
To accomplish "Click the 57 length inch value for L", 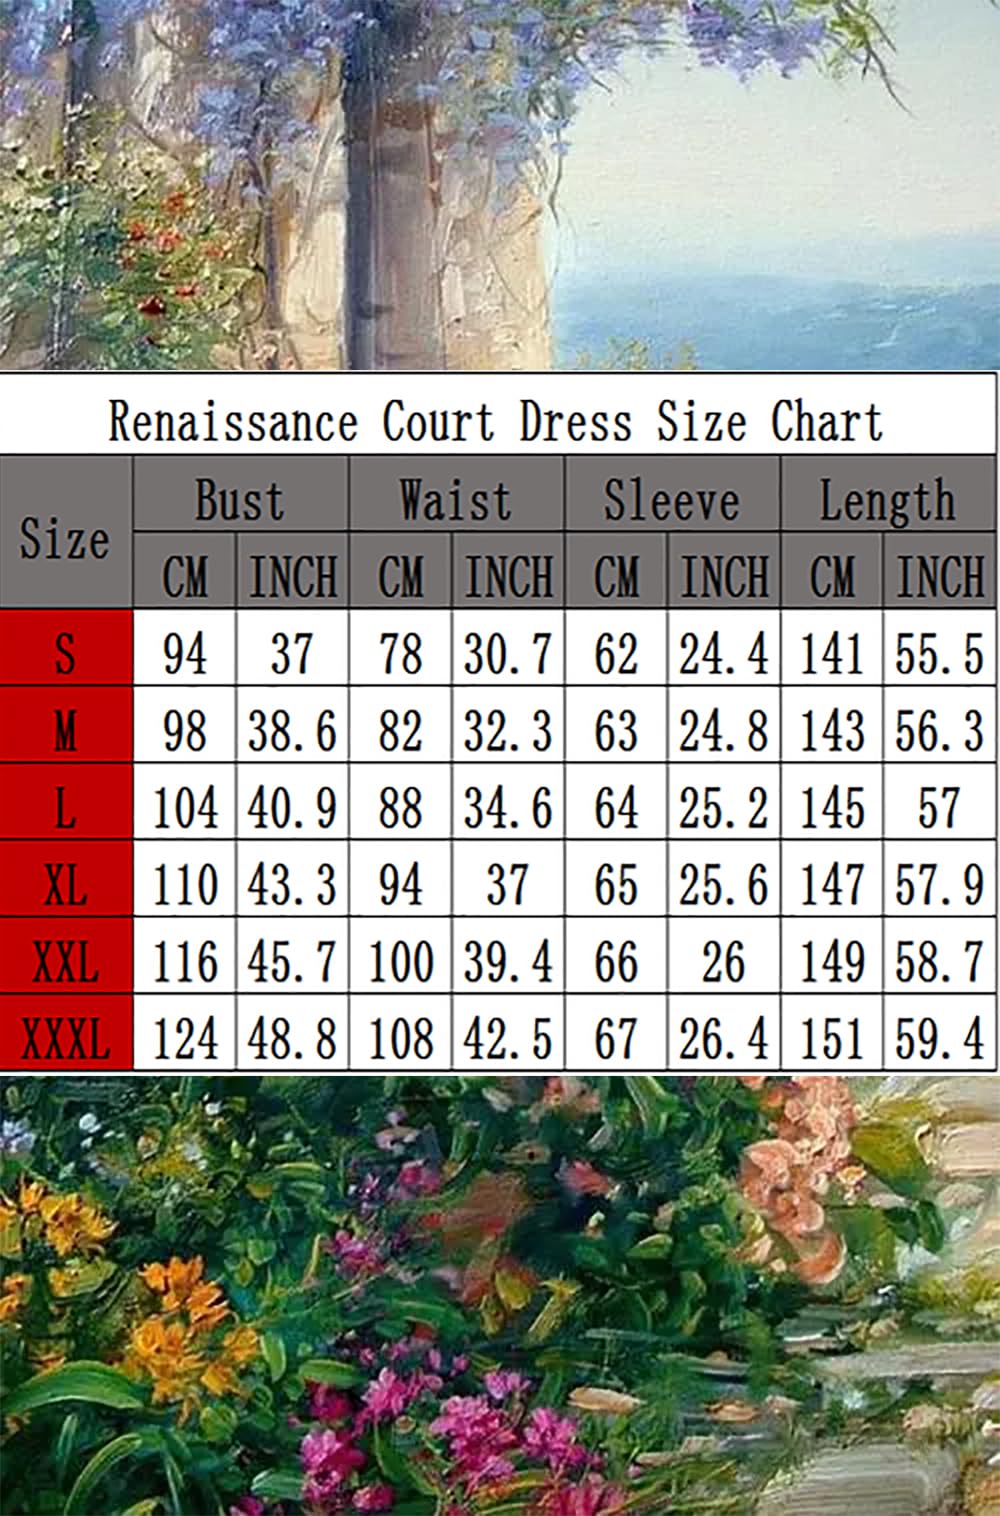I will coord(940,807).
